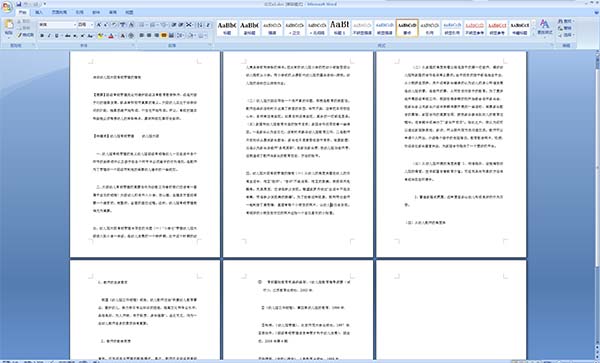This screenshot has width=600, height=363.
Task: Toggle Bold formatting
Action: coord(42,36)
